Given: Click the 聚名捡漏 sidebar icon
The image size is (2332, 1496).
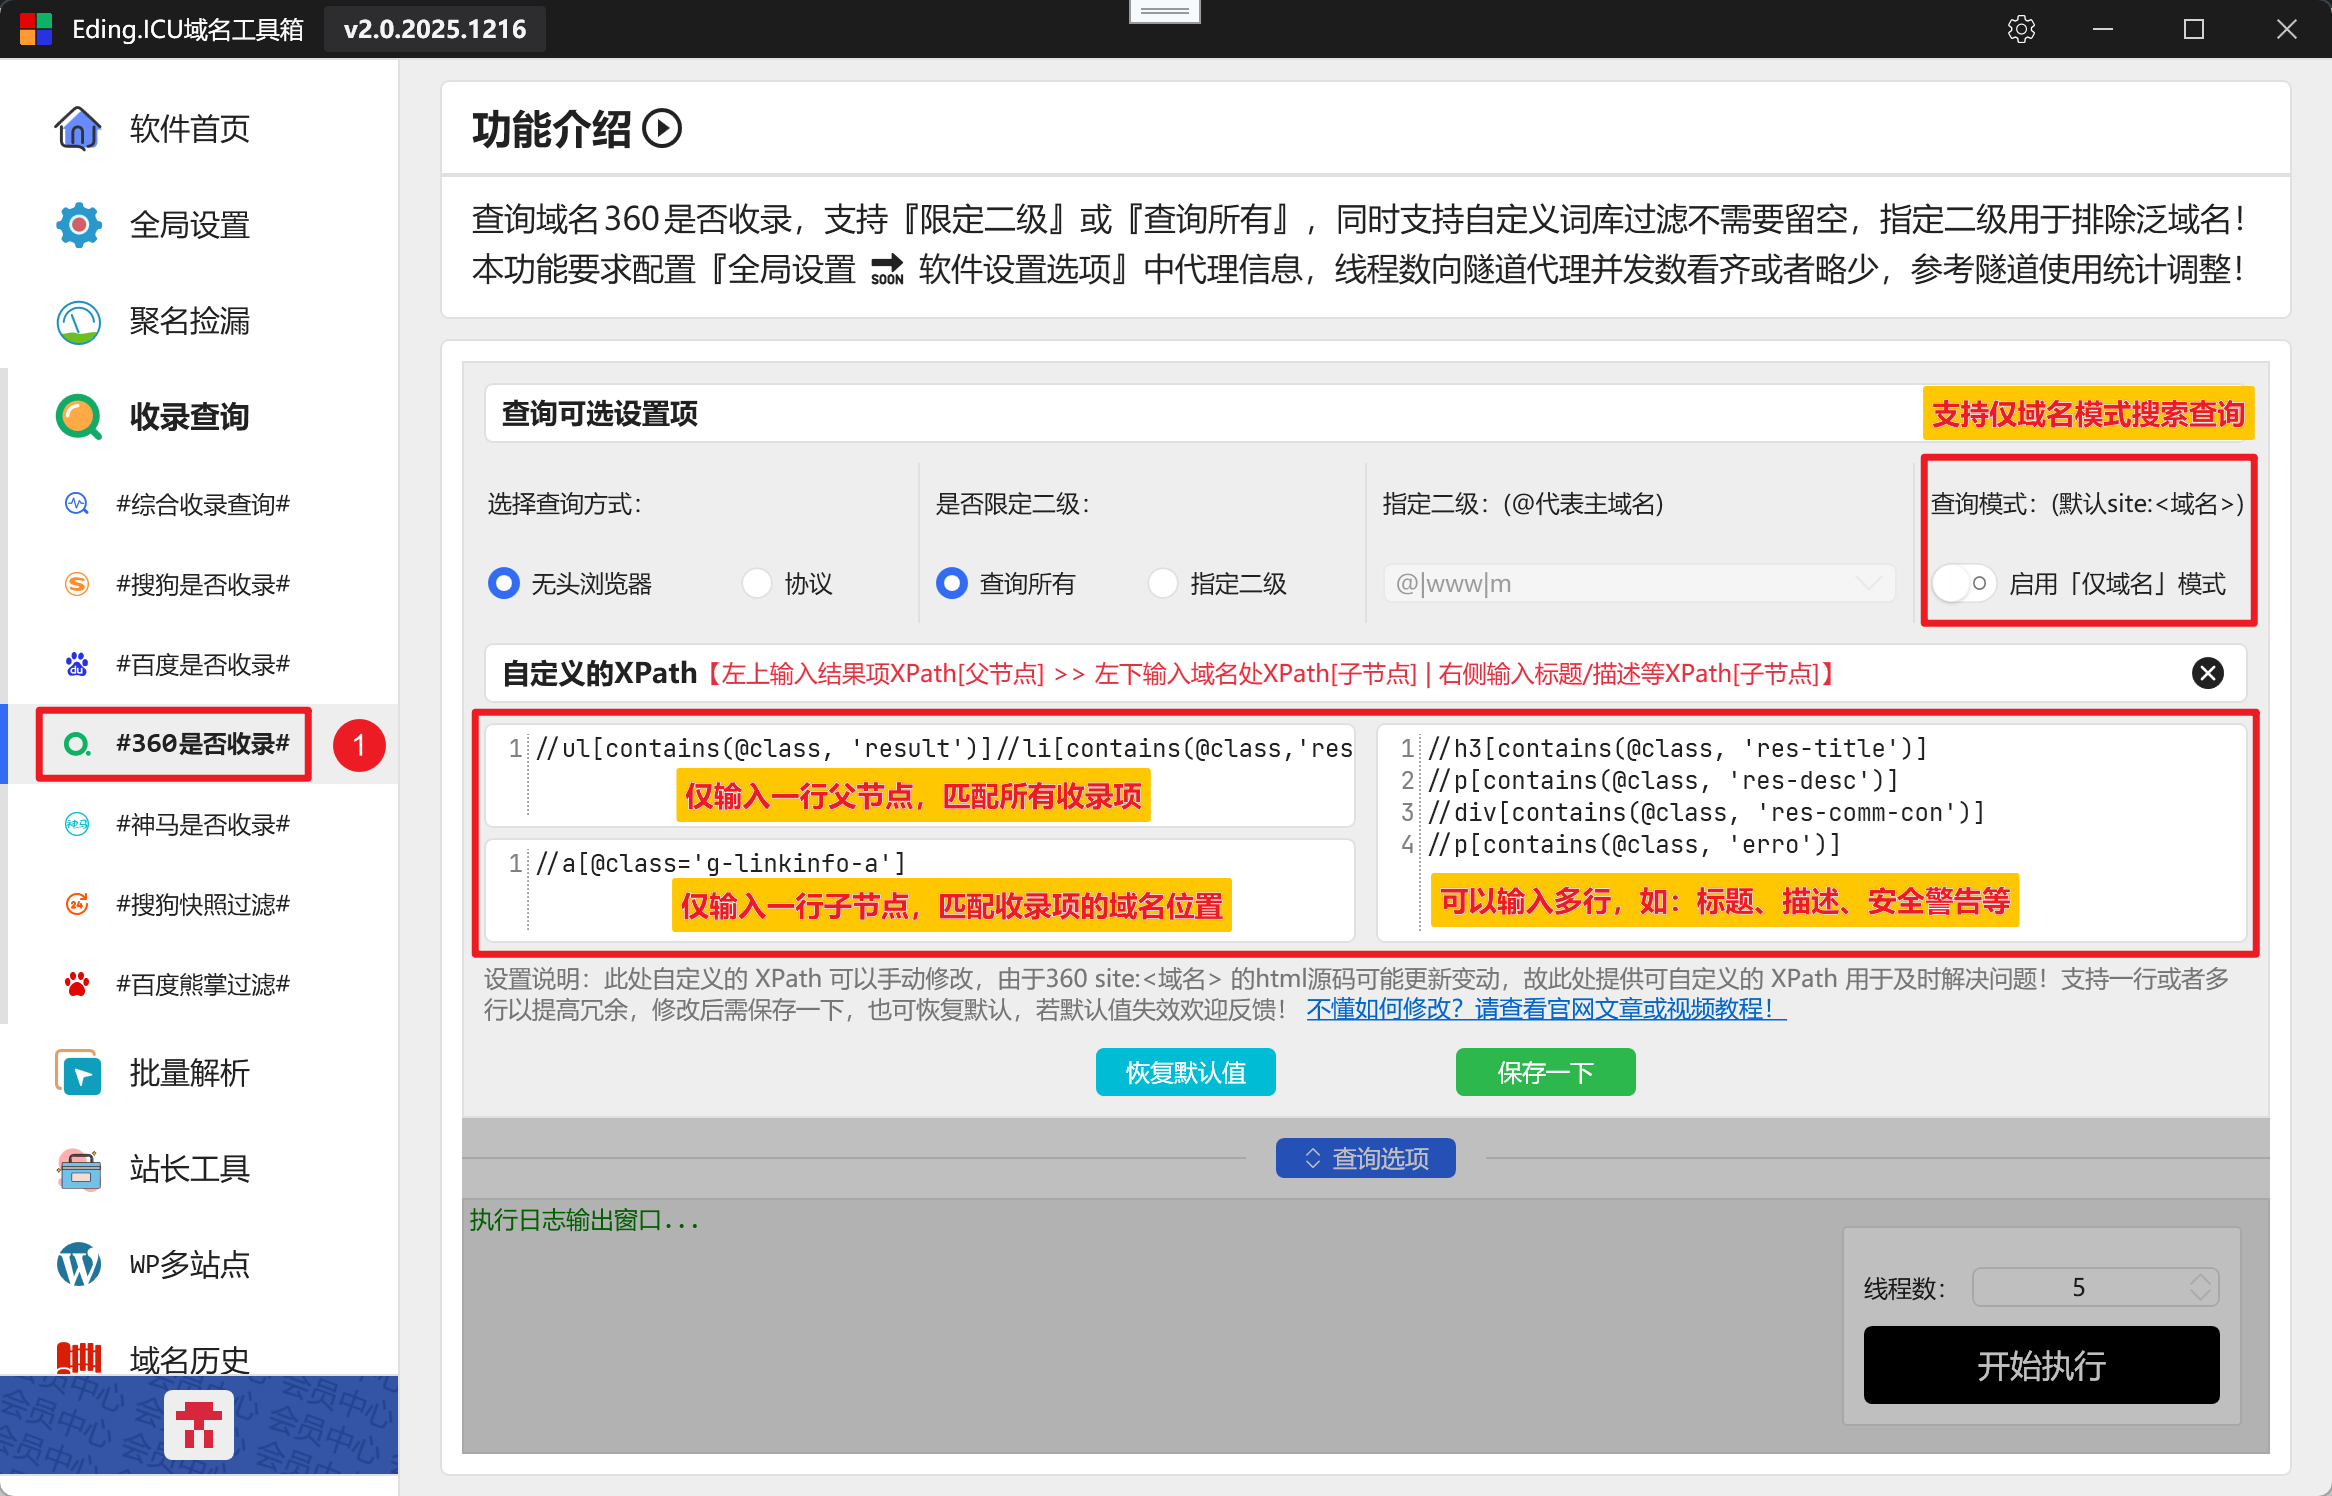Looking at the screenshot, I should [78, 322].
